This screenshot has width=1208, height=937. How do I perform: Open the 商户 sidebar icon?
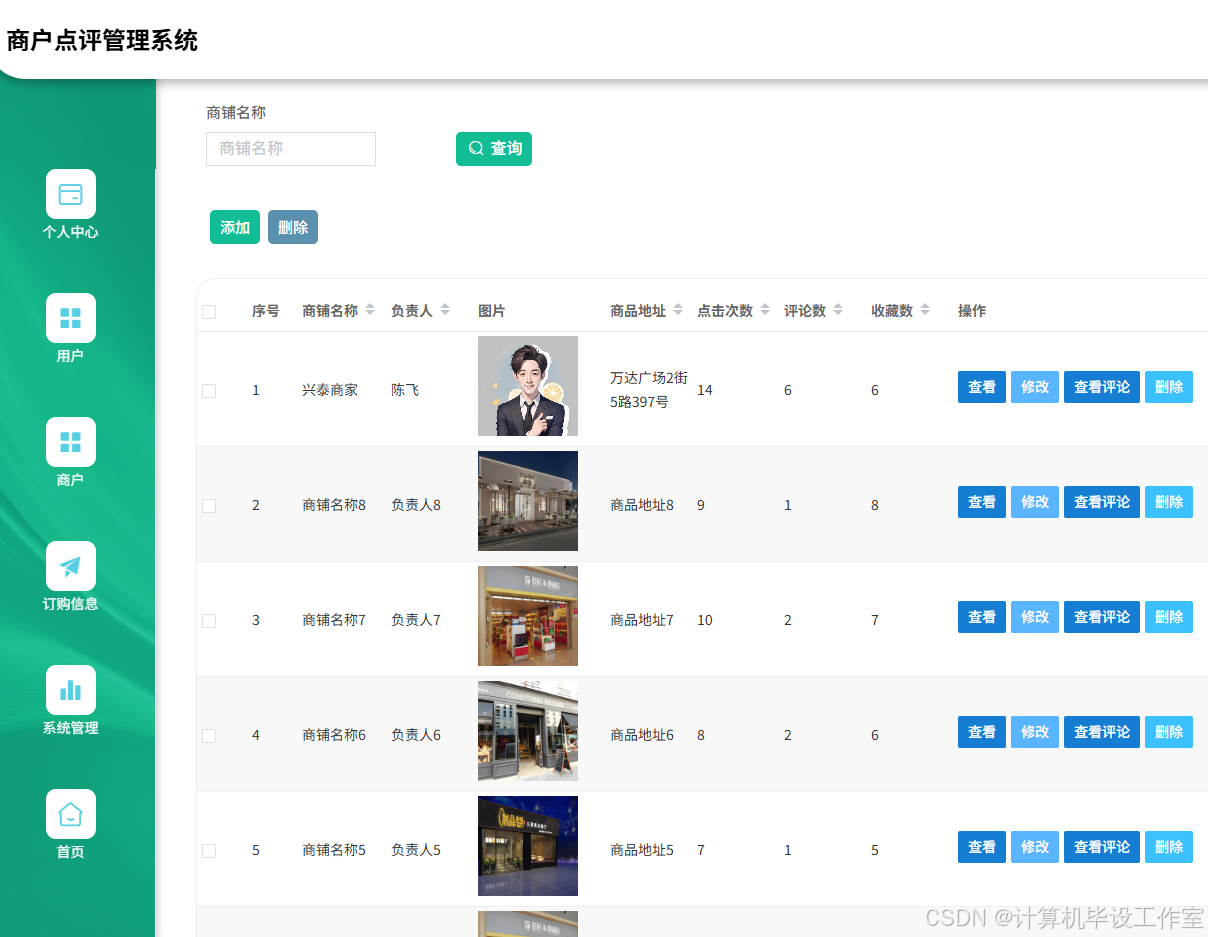click(71, 442)
